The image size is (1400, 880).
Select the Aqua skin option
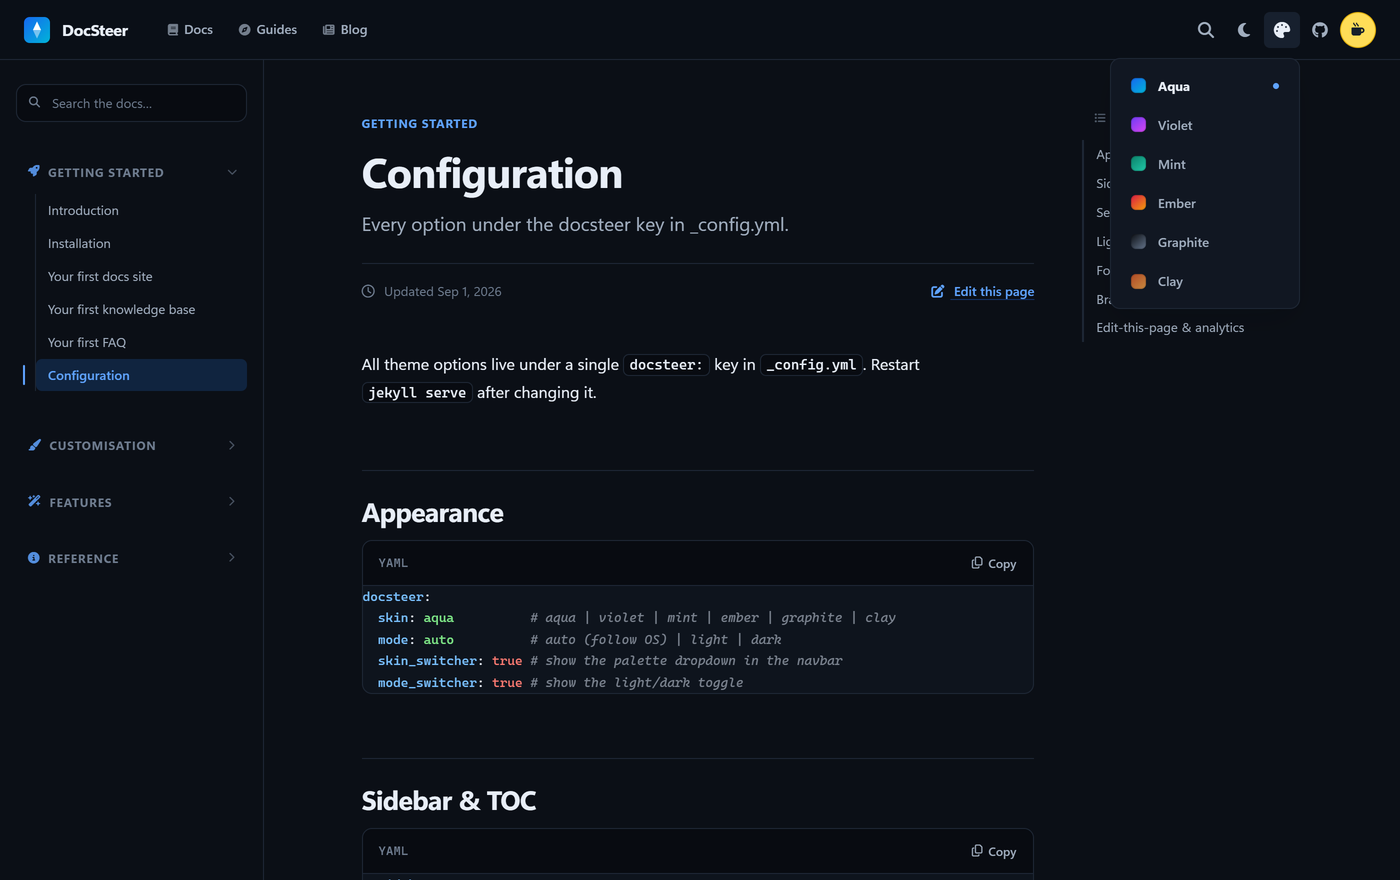click(1205, 86)
